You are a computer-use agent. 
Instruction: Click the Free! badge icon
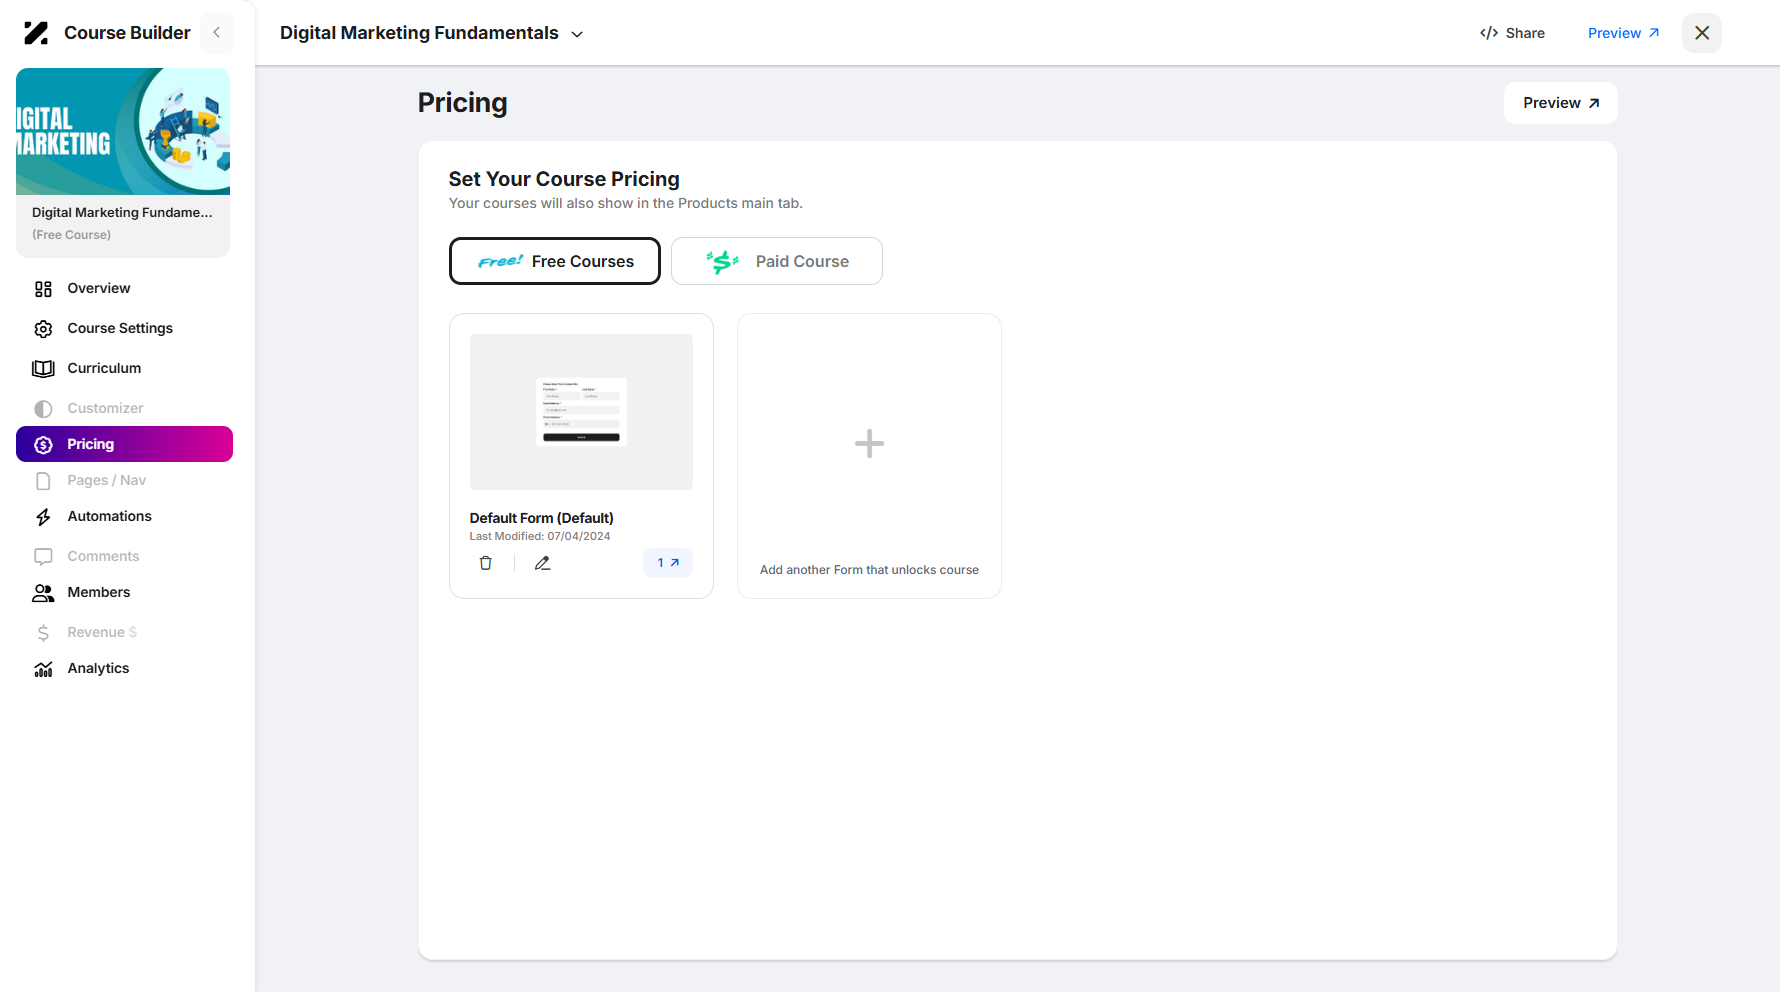(500, 261)
